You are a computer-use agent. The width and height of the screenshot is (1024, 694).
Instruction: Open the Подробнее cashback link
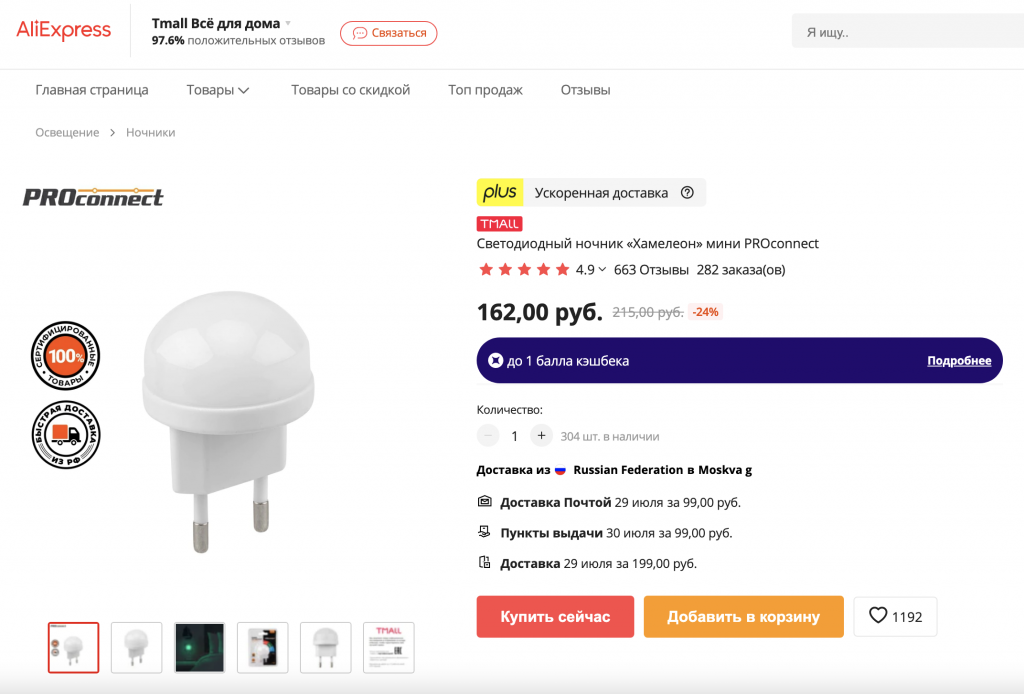(958, 361)
